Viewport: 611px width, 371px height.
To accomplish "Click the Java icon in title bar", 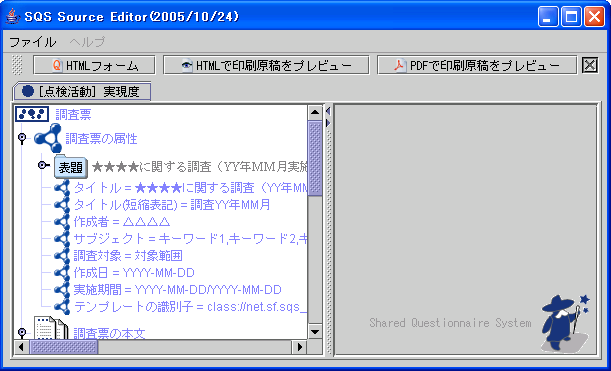I will pos(12,16).
